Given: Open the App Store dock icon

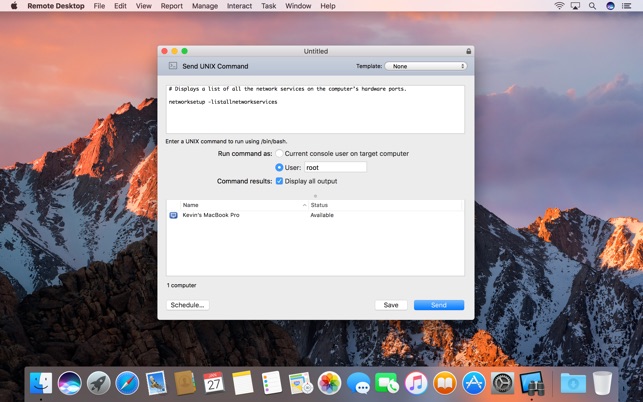Looking at the screenshot, I should pos(474,384).
